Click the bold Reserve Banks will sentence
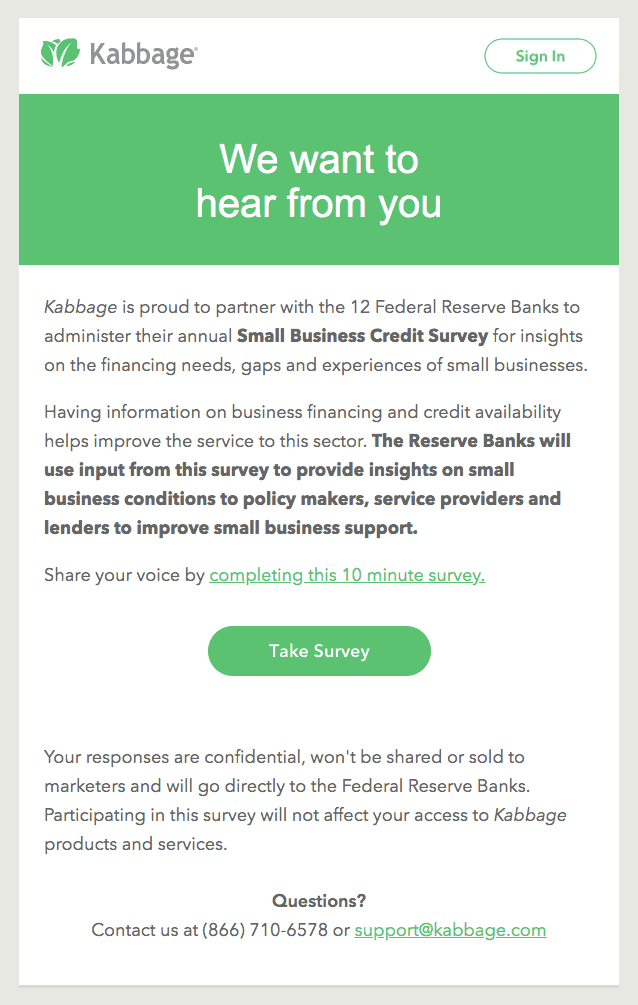Image resolution: width=638 pixels, height=1005 pixels. (307, 485)
